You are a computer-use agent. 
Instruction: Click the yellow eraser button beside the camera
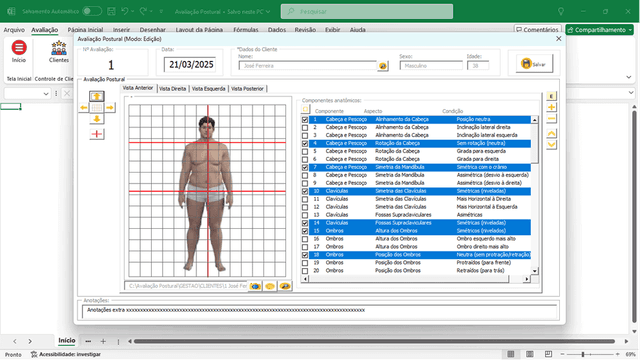coord(270,286)
